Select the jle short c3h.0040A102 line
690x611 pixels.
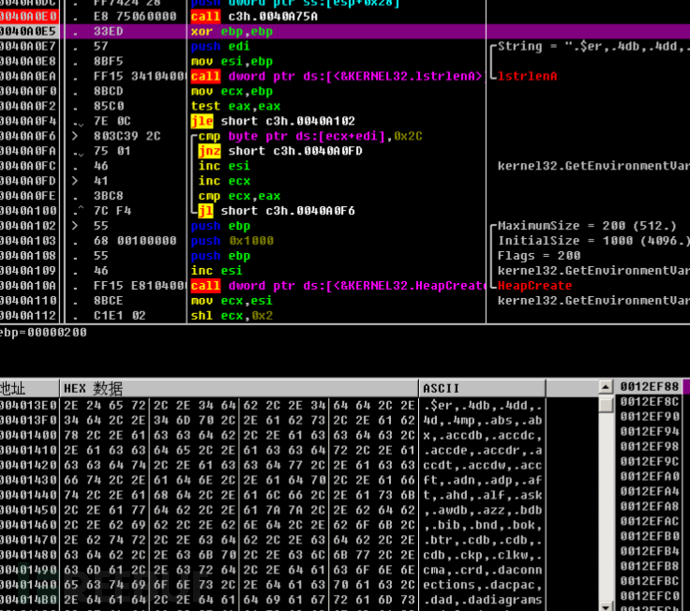click(x=263, y=121)
